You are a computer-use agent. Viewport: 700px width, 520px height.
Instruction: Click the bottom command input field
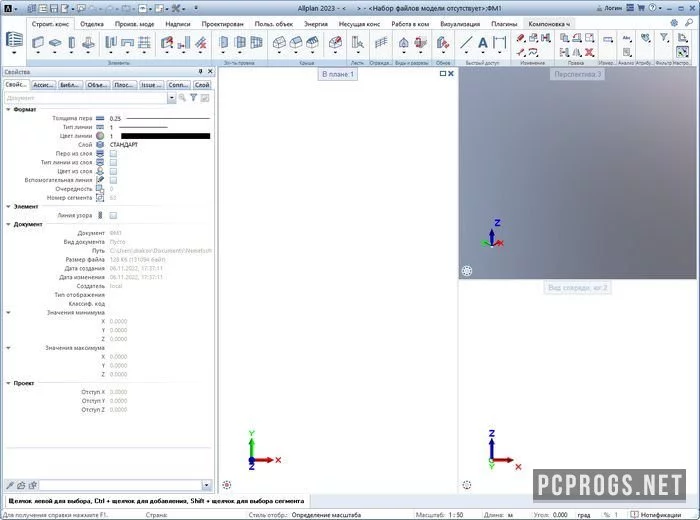click(121, 485)
